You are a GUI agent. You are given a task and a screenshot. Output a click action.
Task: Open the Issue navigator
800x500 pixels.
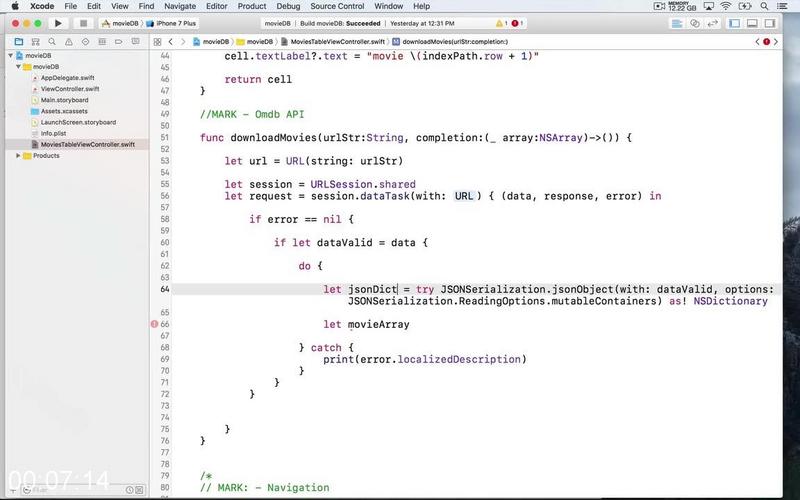(x=68, y=42)
